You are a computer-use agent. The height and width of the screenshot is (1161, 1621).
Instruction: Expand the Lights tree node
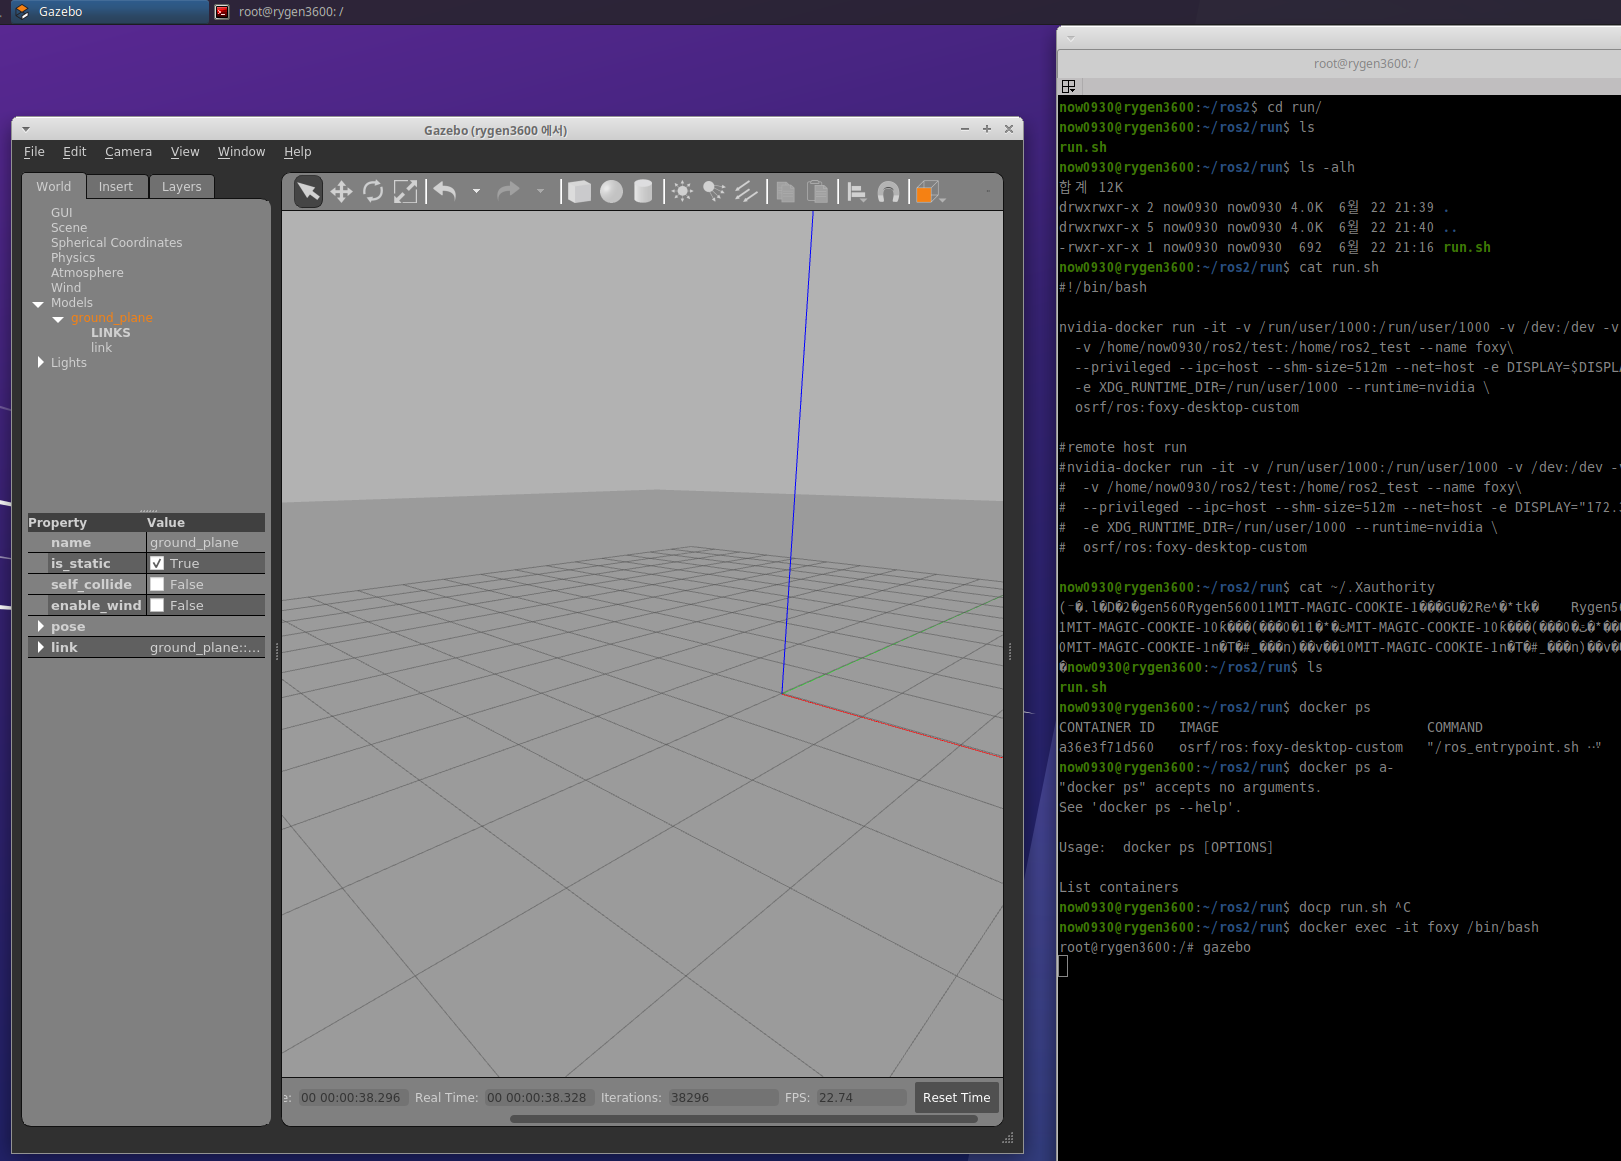[41, 362]
